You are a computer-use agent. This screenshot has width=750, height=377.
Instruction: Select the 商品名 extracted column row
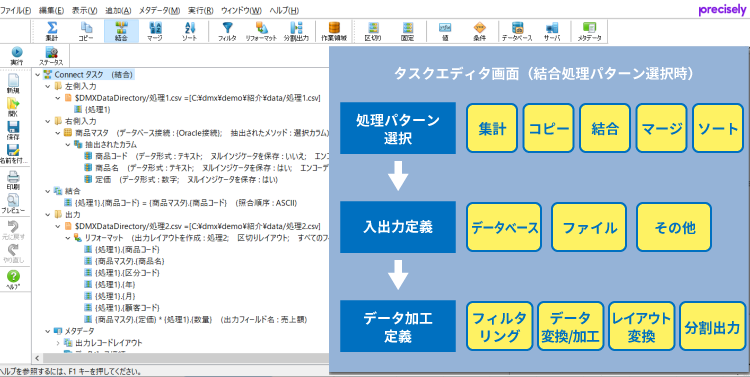(206, 168)
